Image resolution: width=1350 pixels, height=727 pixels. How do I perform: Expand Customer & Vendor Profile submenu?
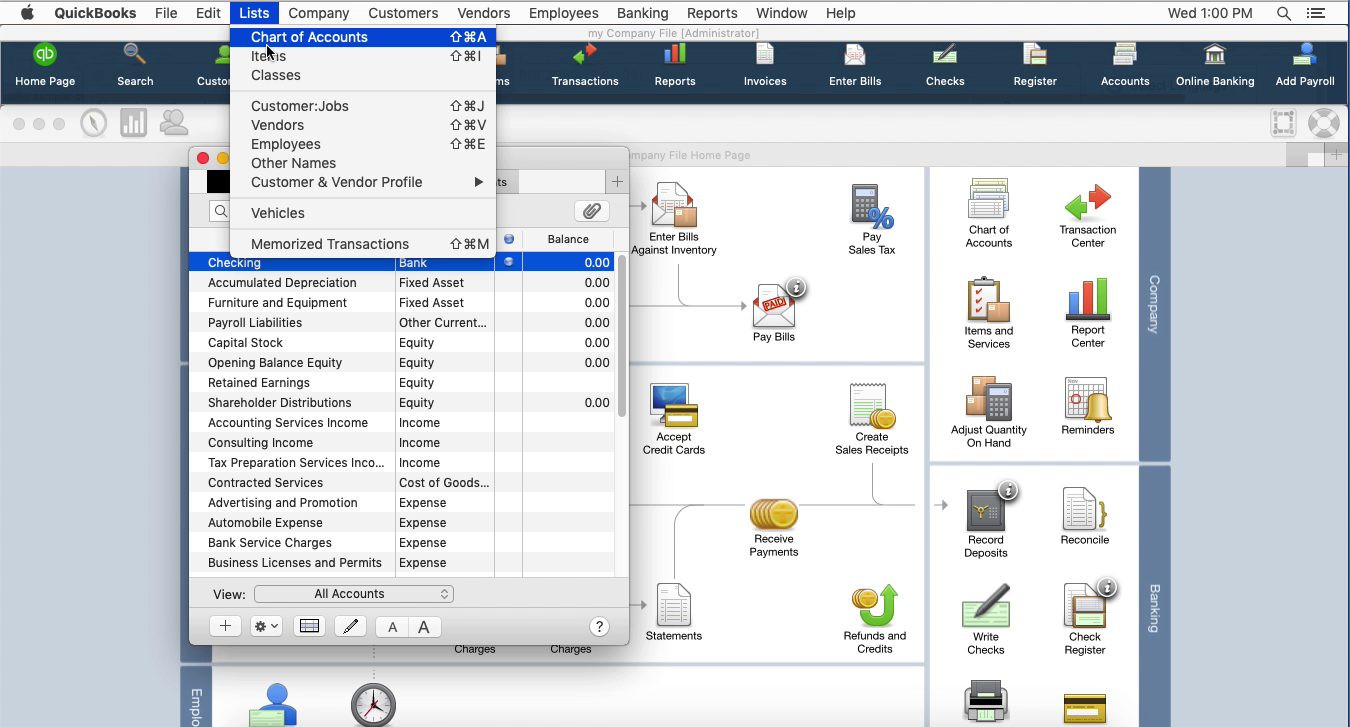point(363,182)
